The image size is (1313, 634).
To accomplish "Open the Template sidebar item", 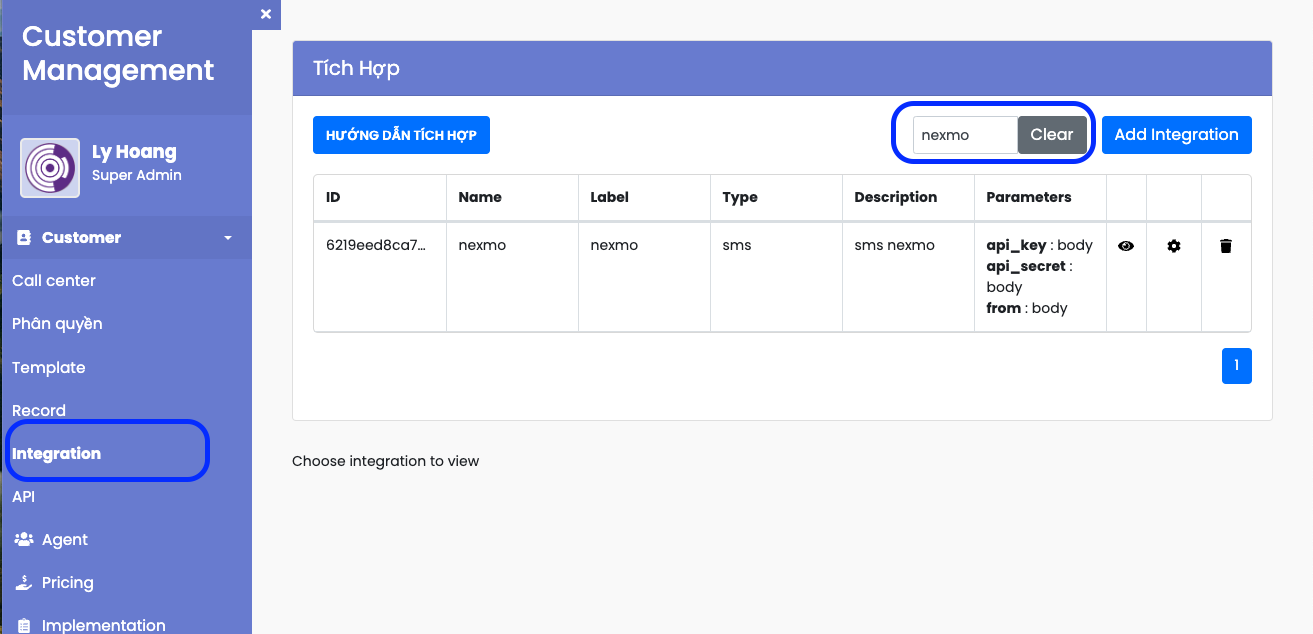I will pyautogui.click(x=49, y=368).
